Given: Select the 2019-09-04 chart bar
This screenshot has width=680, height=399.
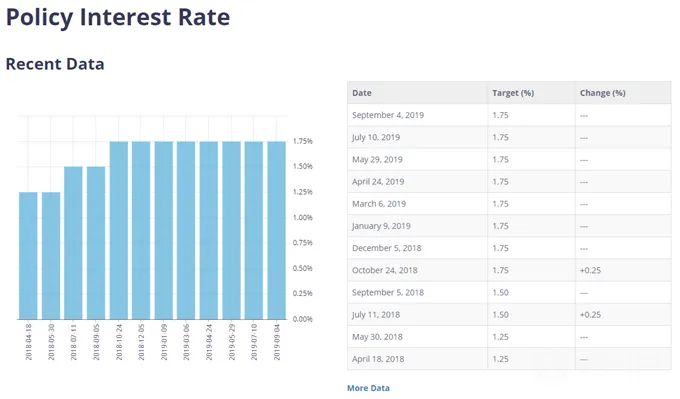Looking at the screenshot, I should (x=277, y=230).
